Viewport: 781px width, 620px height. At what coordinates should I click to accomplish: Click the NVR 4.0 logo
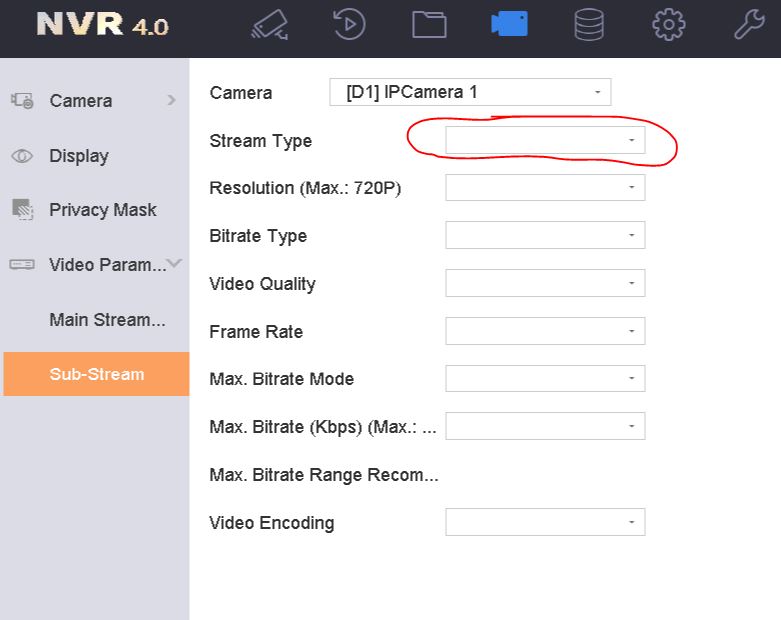102,25
